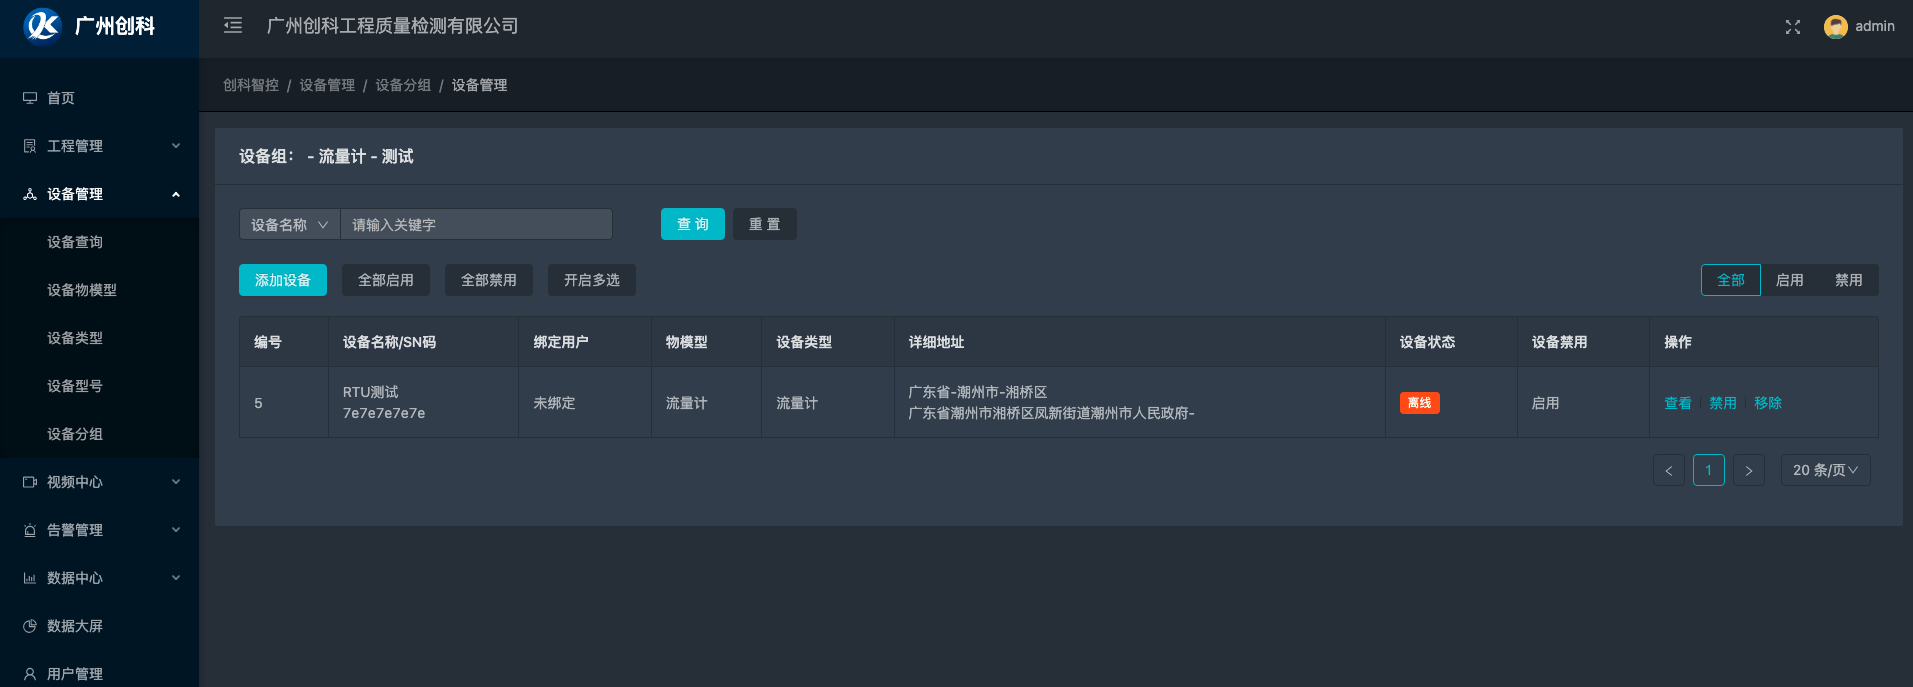Click 禁用 link in RTU测试 row
This screenshot has width=1913, height=687.
pyautogui.click(x=1723, y=403)
